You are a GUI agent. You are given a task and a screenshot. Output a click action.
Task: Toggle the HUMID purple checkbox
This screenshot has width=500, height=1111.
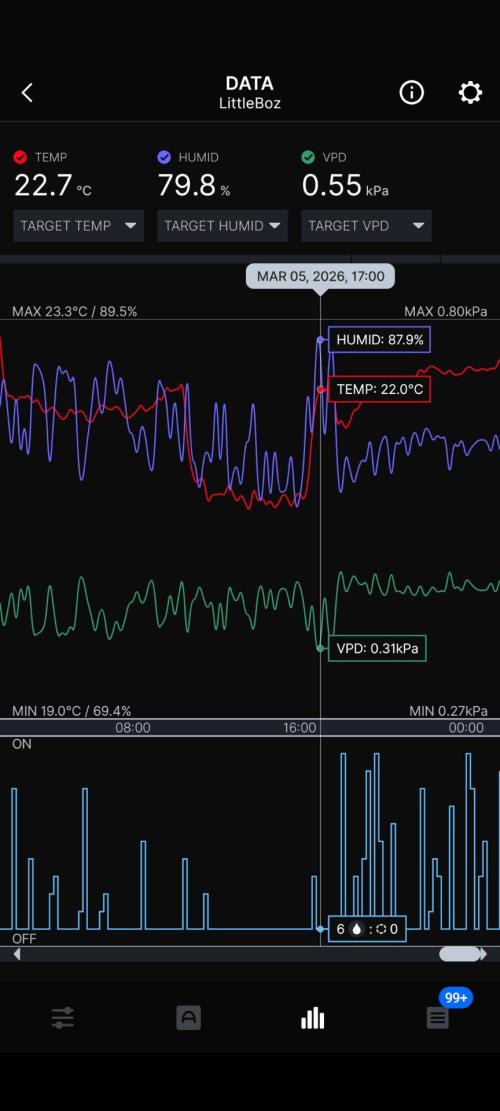click(x=164, y=157)
